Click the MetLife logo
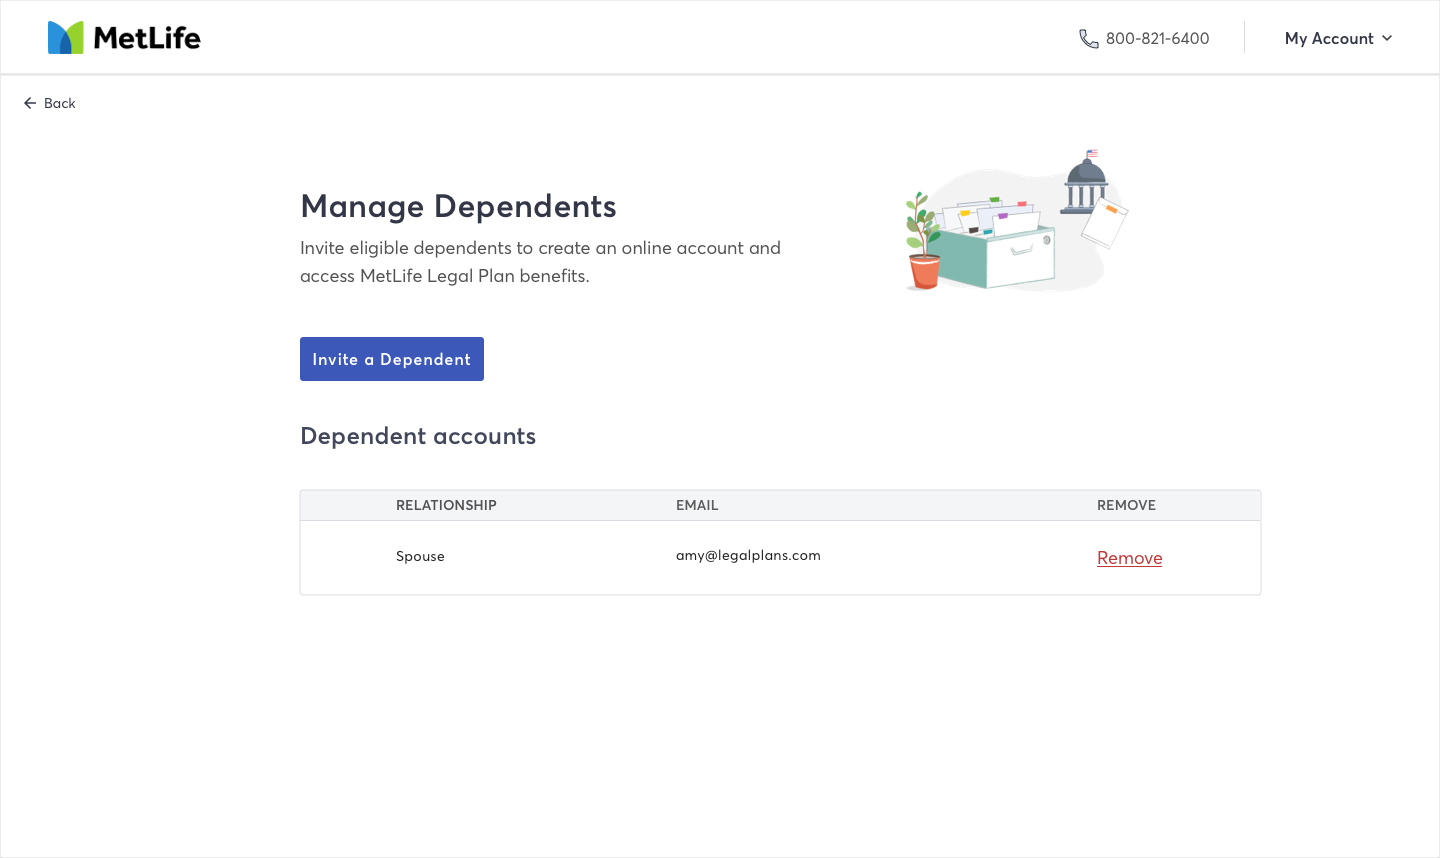Screen dimensions: 1440x858 pos(124,38)
